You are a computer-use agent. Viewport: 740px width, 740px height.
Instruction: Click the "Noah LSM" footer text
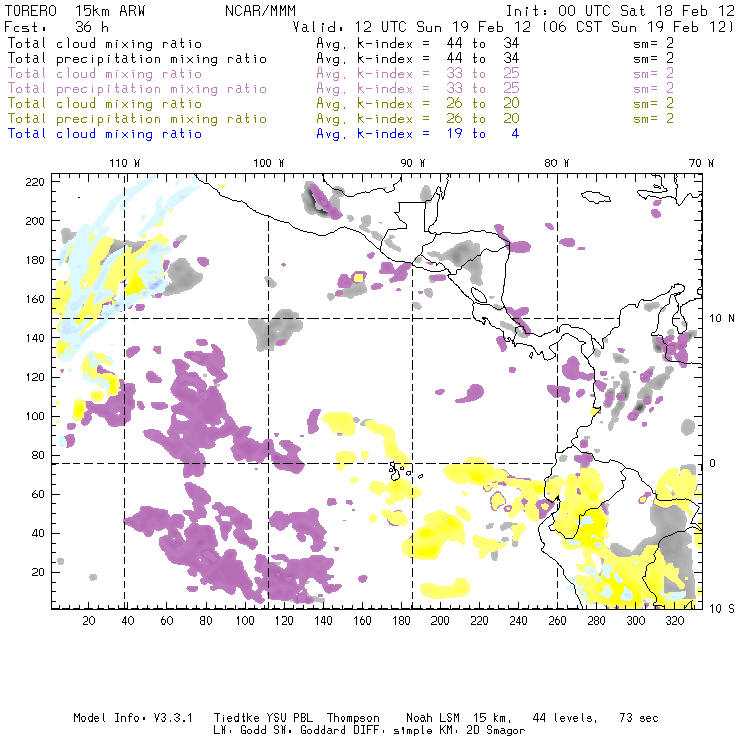click(433, 718)
